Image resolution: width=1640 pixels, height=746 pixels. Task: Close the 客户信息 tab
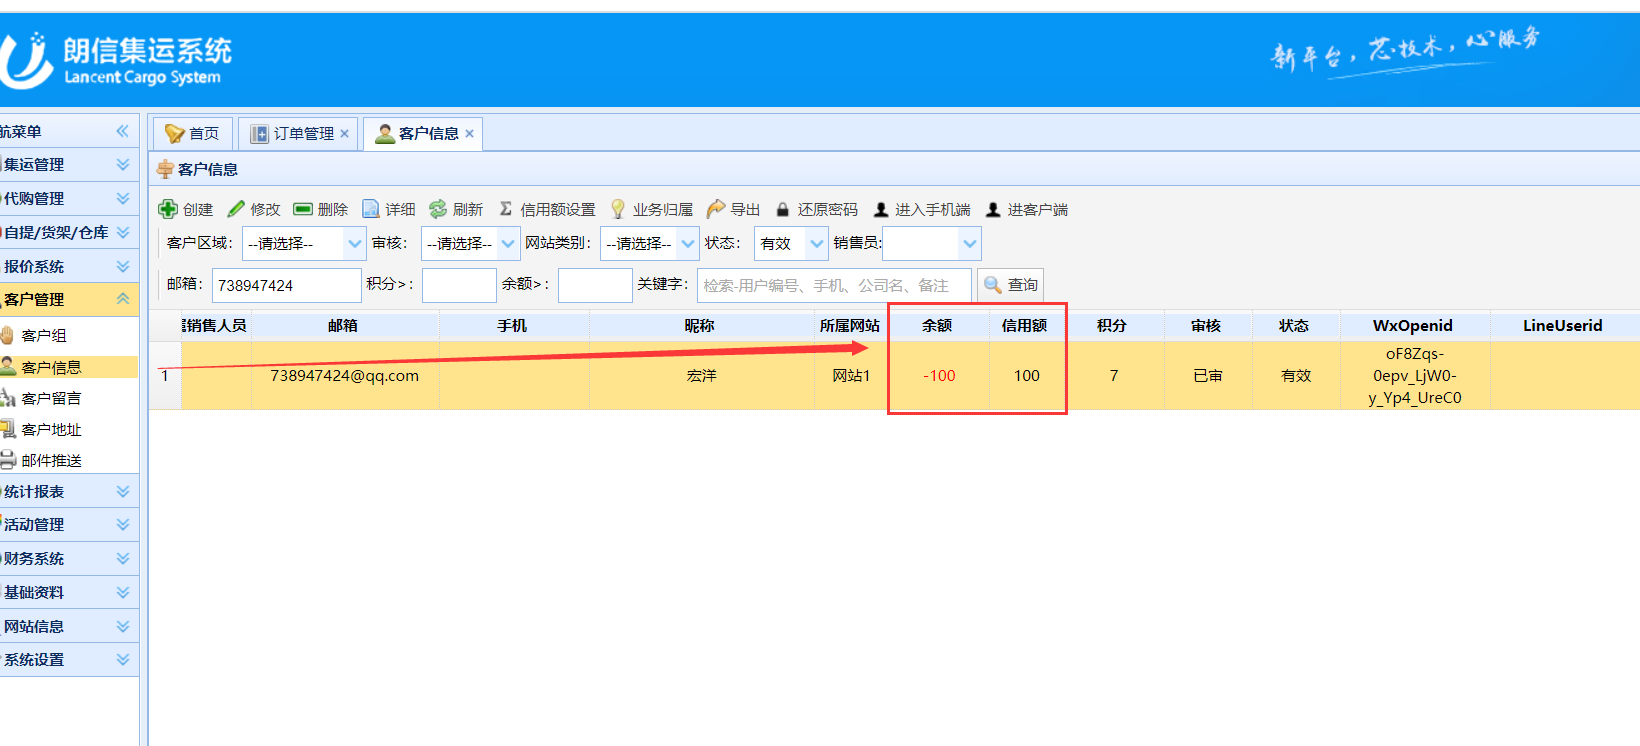tap(470, 133)
